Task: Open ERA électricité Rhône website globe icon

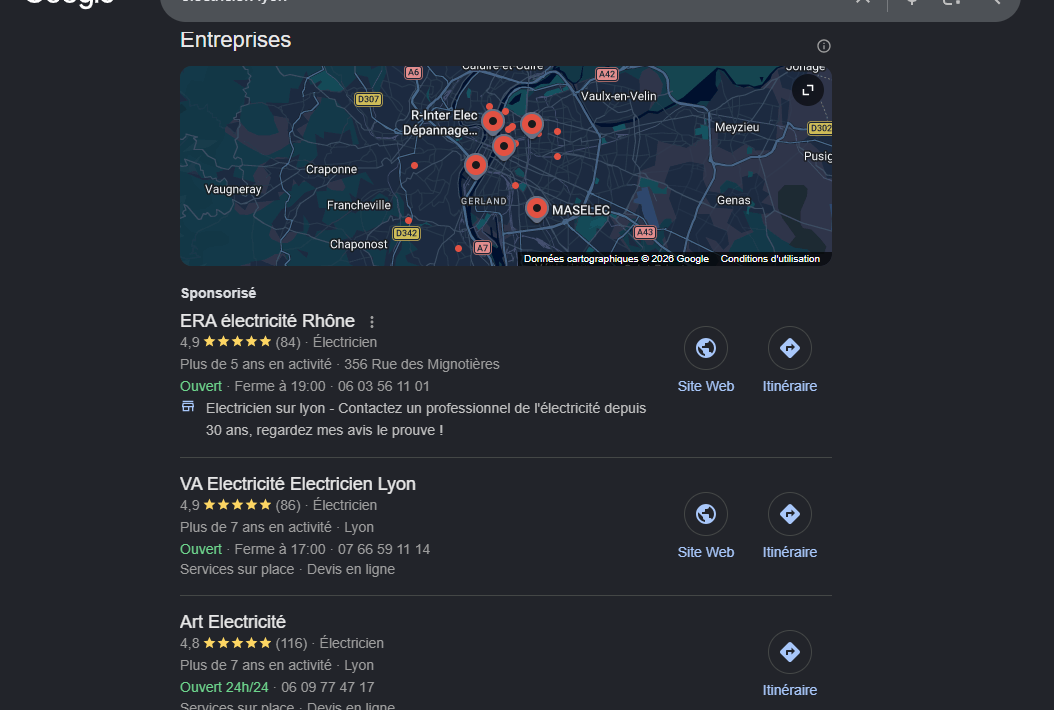Action: coord(706,348)
